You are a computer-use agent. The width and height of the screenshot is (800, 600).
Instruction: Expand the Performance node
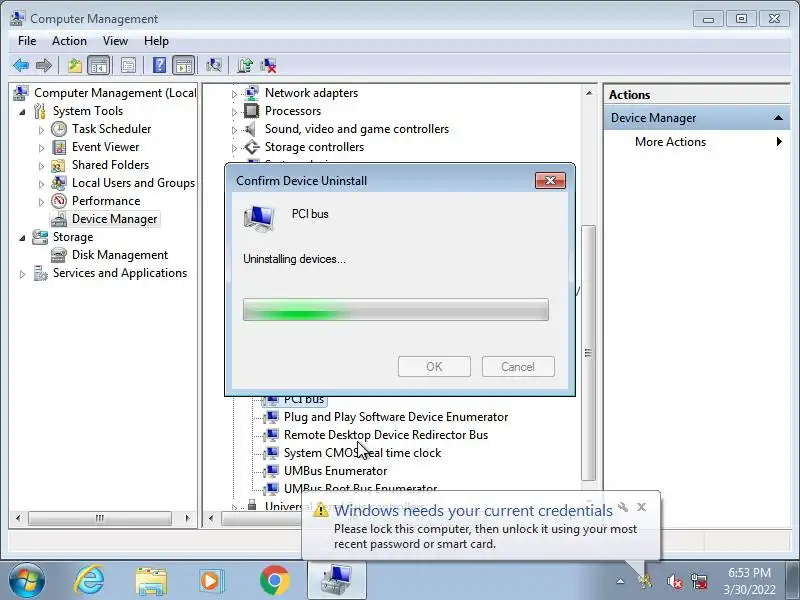tap(41, 202)
